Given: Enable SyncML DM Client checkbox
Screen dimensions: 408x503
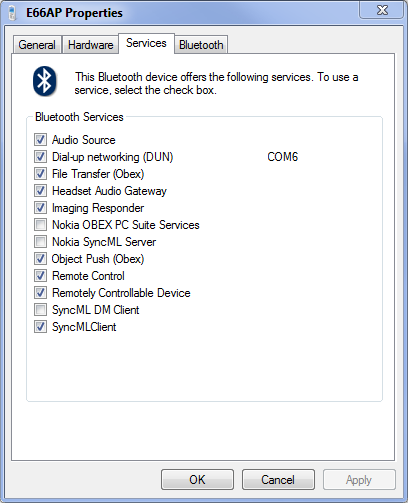Looking at the screenshot, I should (x=40, y=310).
